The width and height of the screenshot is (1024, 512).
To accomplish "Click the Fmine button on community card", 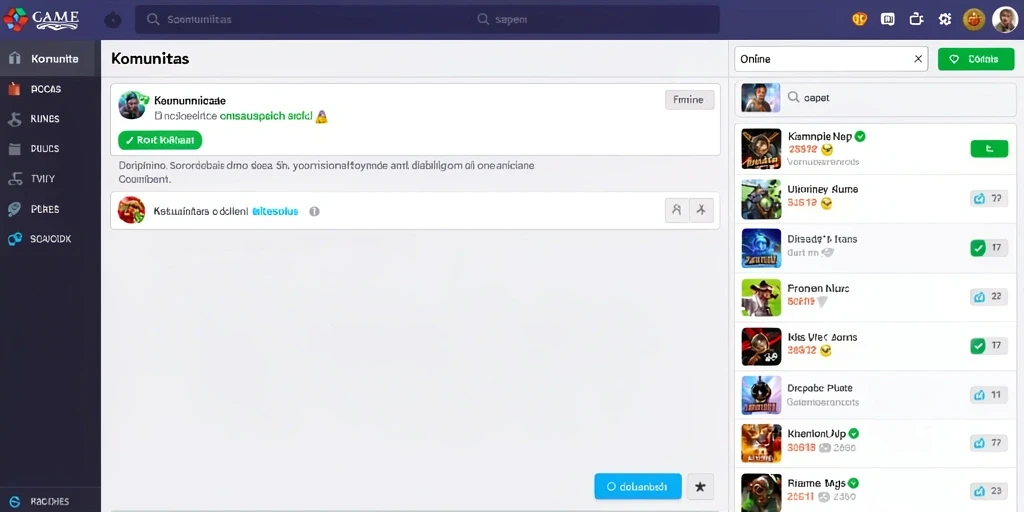I will [689, 100].
